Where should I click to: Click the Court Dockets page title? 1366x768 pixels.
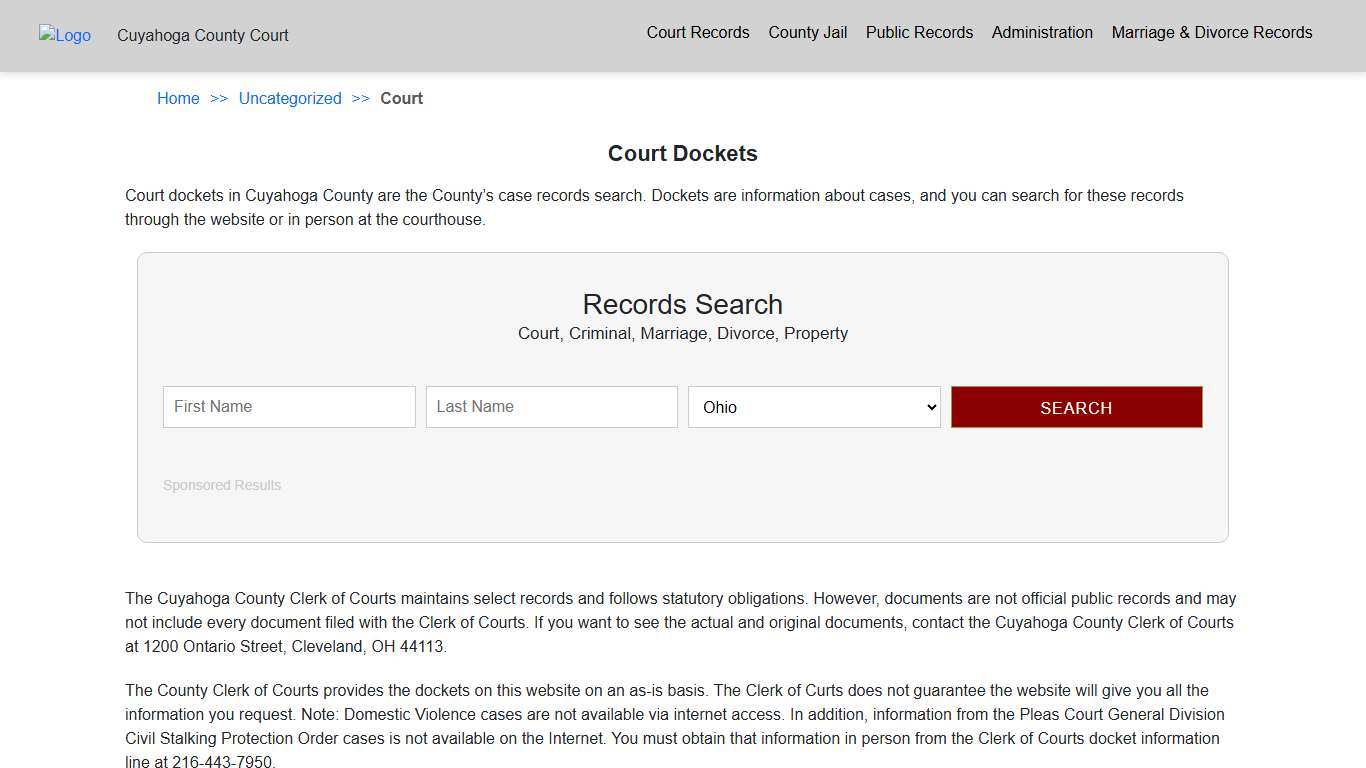[x=682, y=153]
